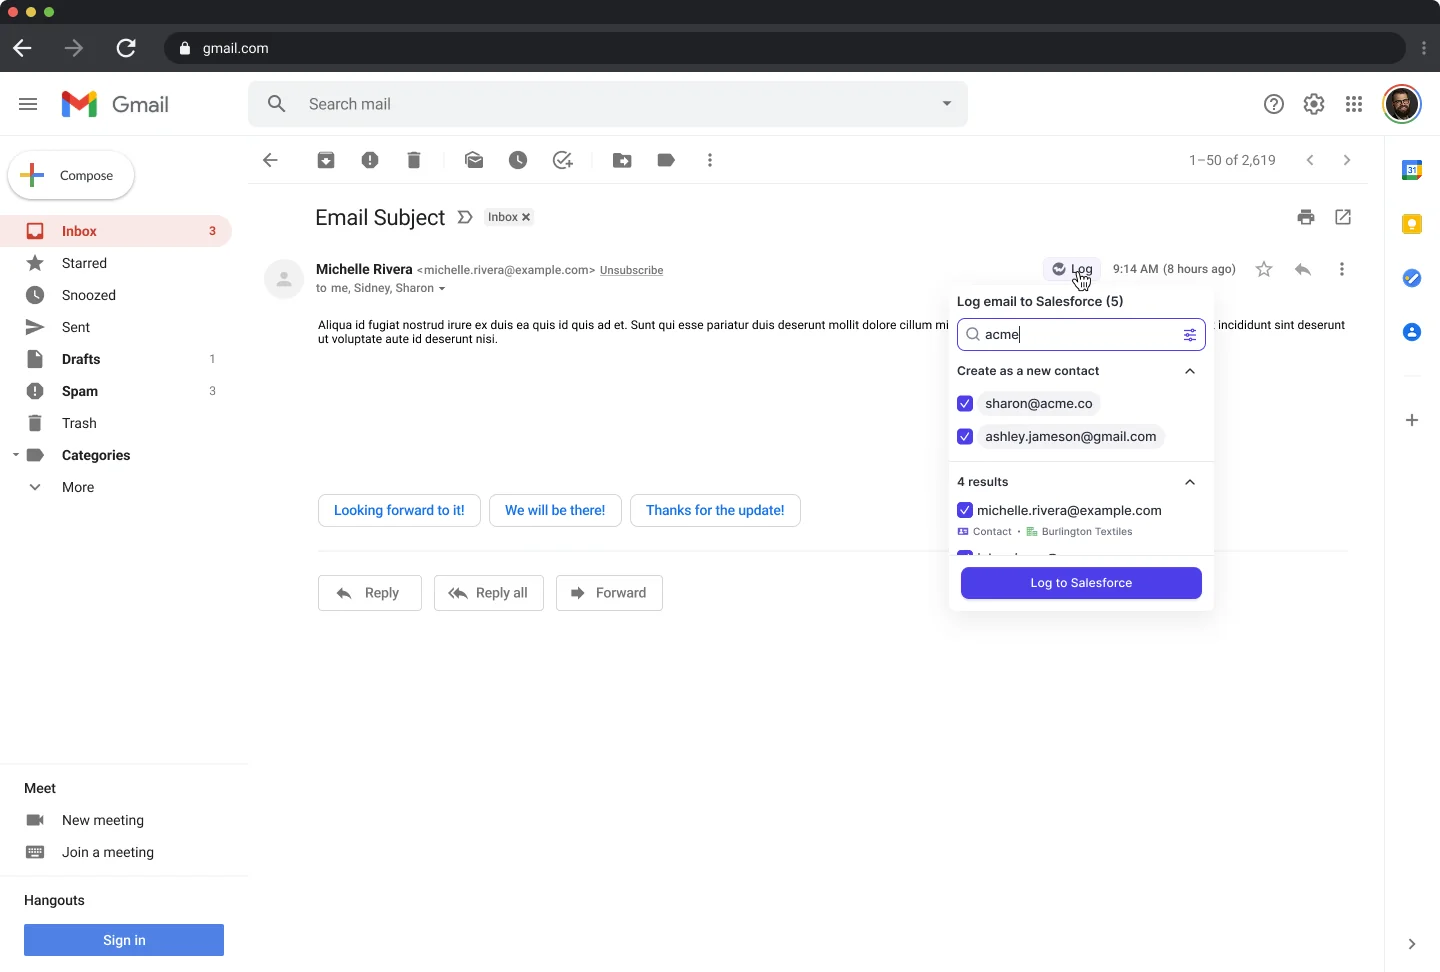Click the Forward button
The width and height of the screenshot is (1440, 972).
point(609,593)
